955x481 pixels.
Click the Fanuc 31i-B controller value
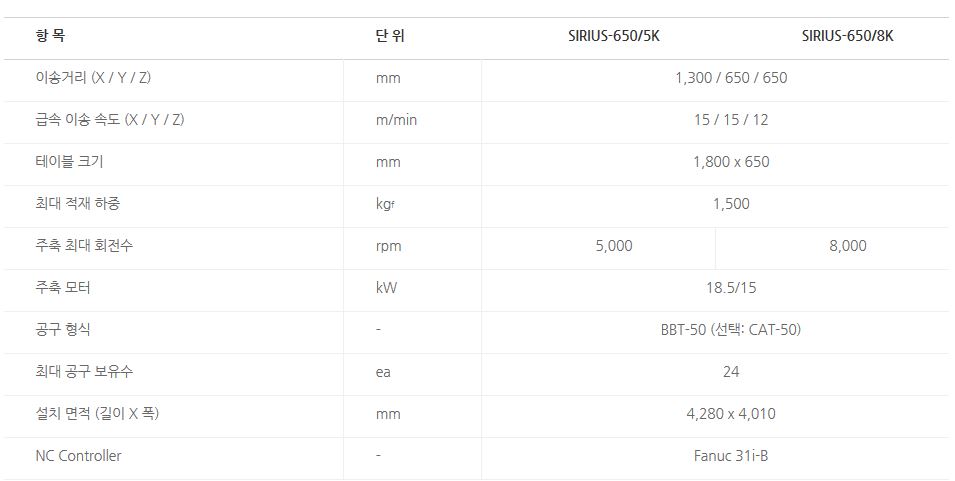tap(731, 456)
